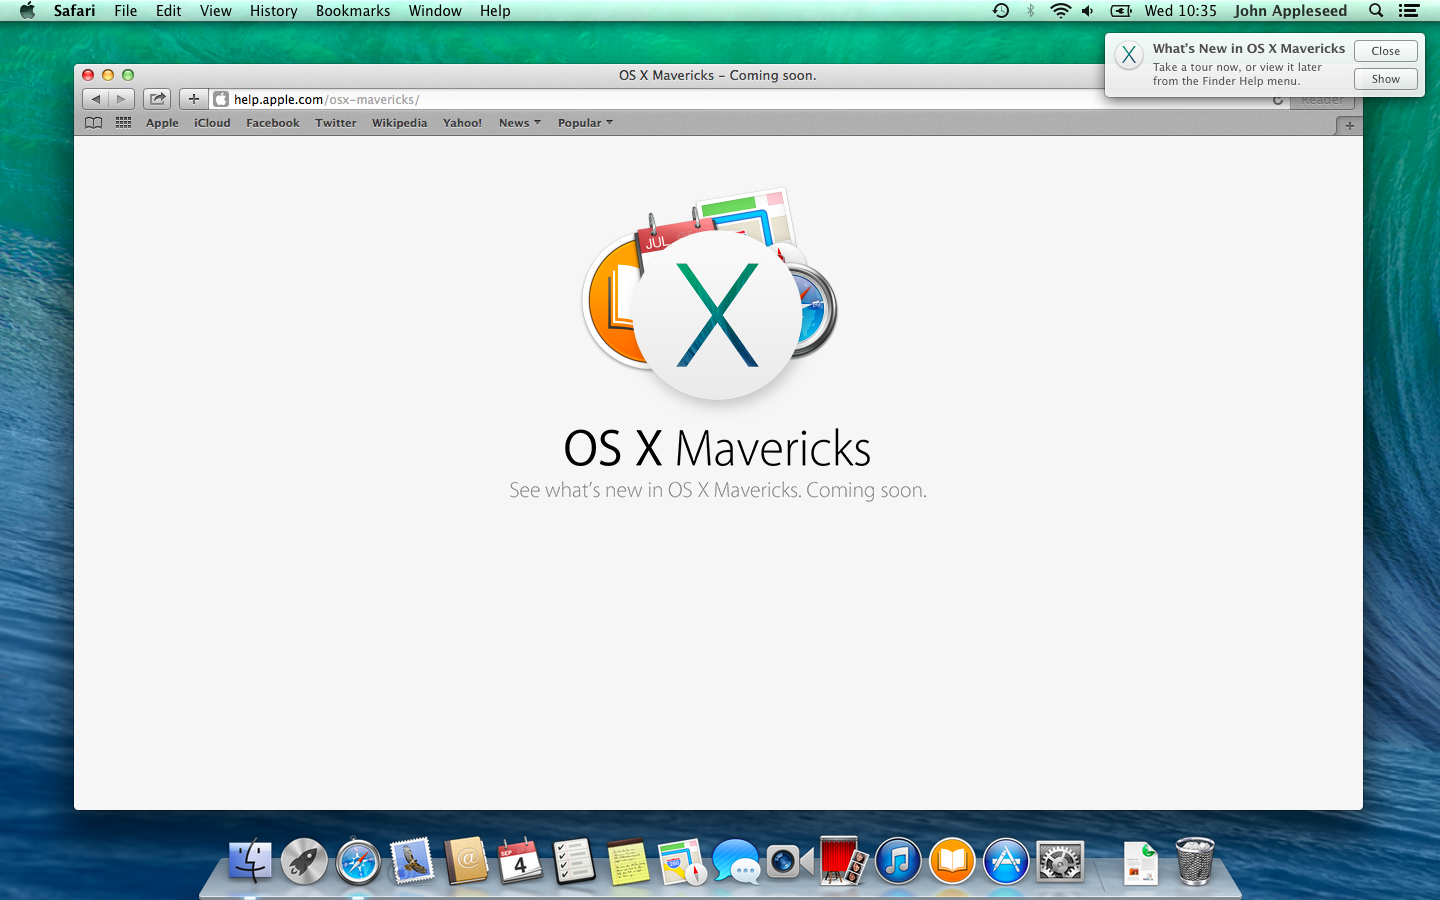Check battery status in the menu bar
Screen dimensions: 1440x900
pyautogui.click(x=1121, y=11)
